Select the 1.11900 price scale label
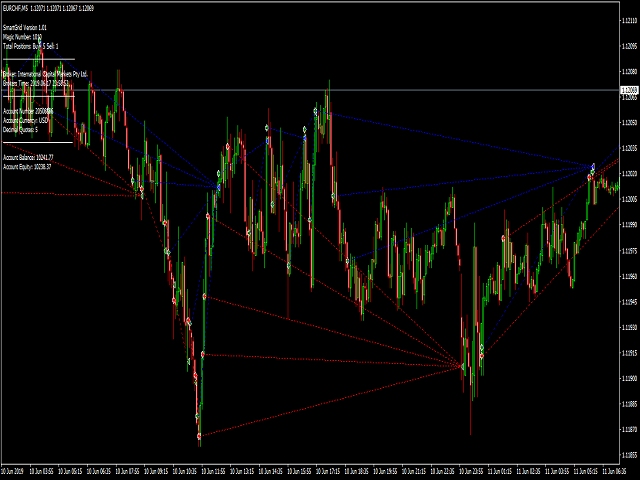 (630, 378)
